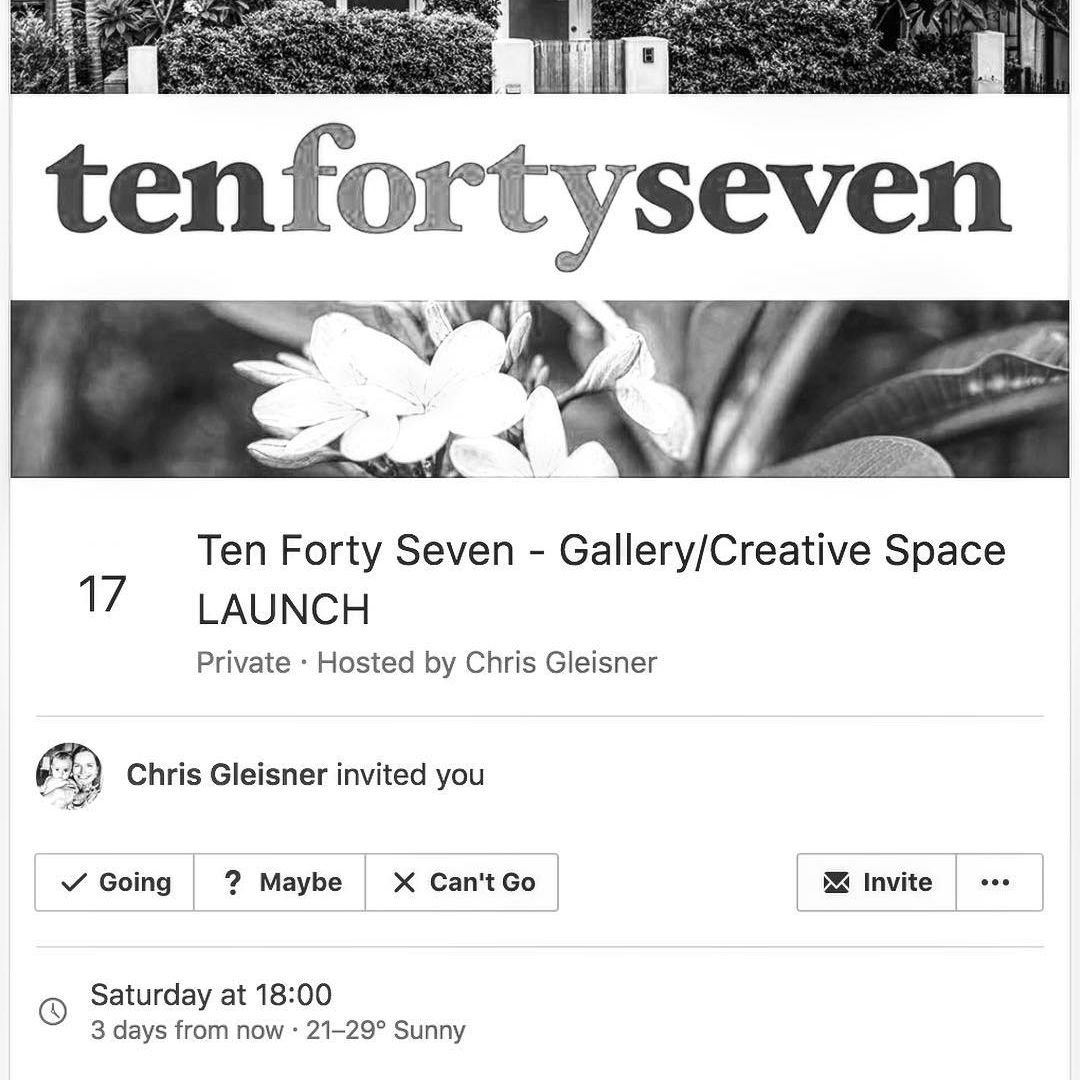Click Hosted by Chris Gleisner link
This screenshot has width=1080, height=1080.
click(487, 663)
